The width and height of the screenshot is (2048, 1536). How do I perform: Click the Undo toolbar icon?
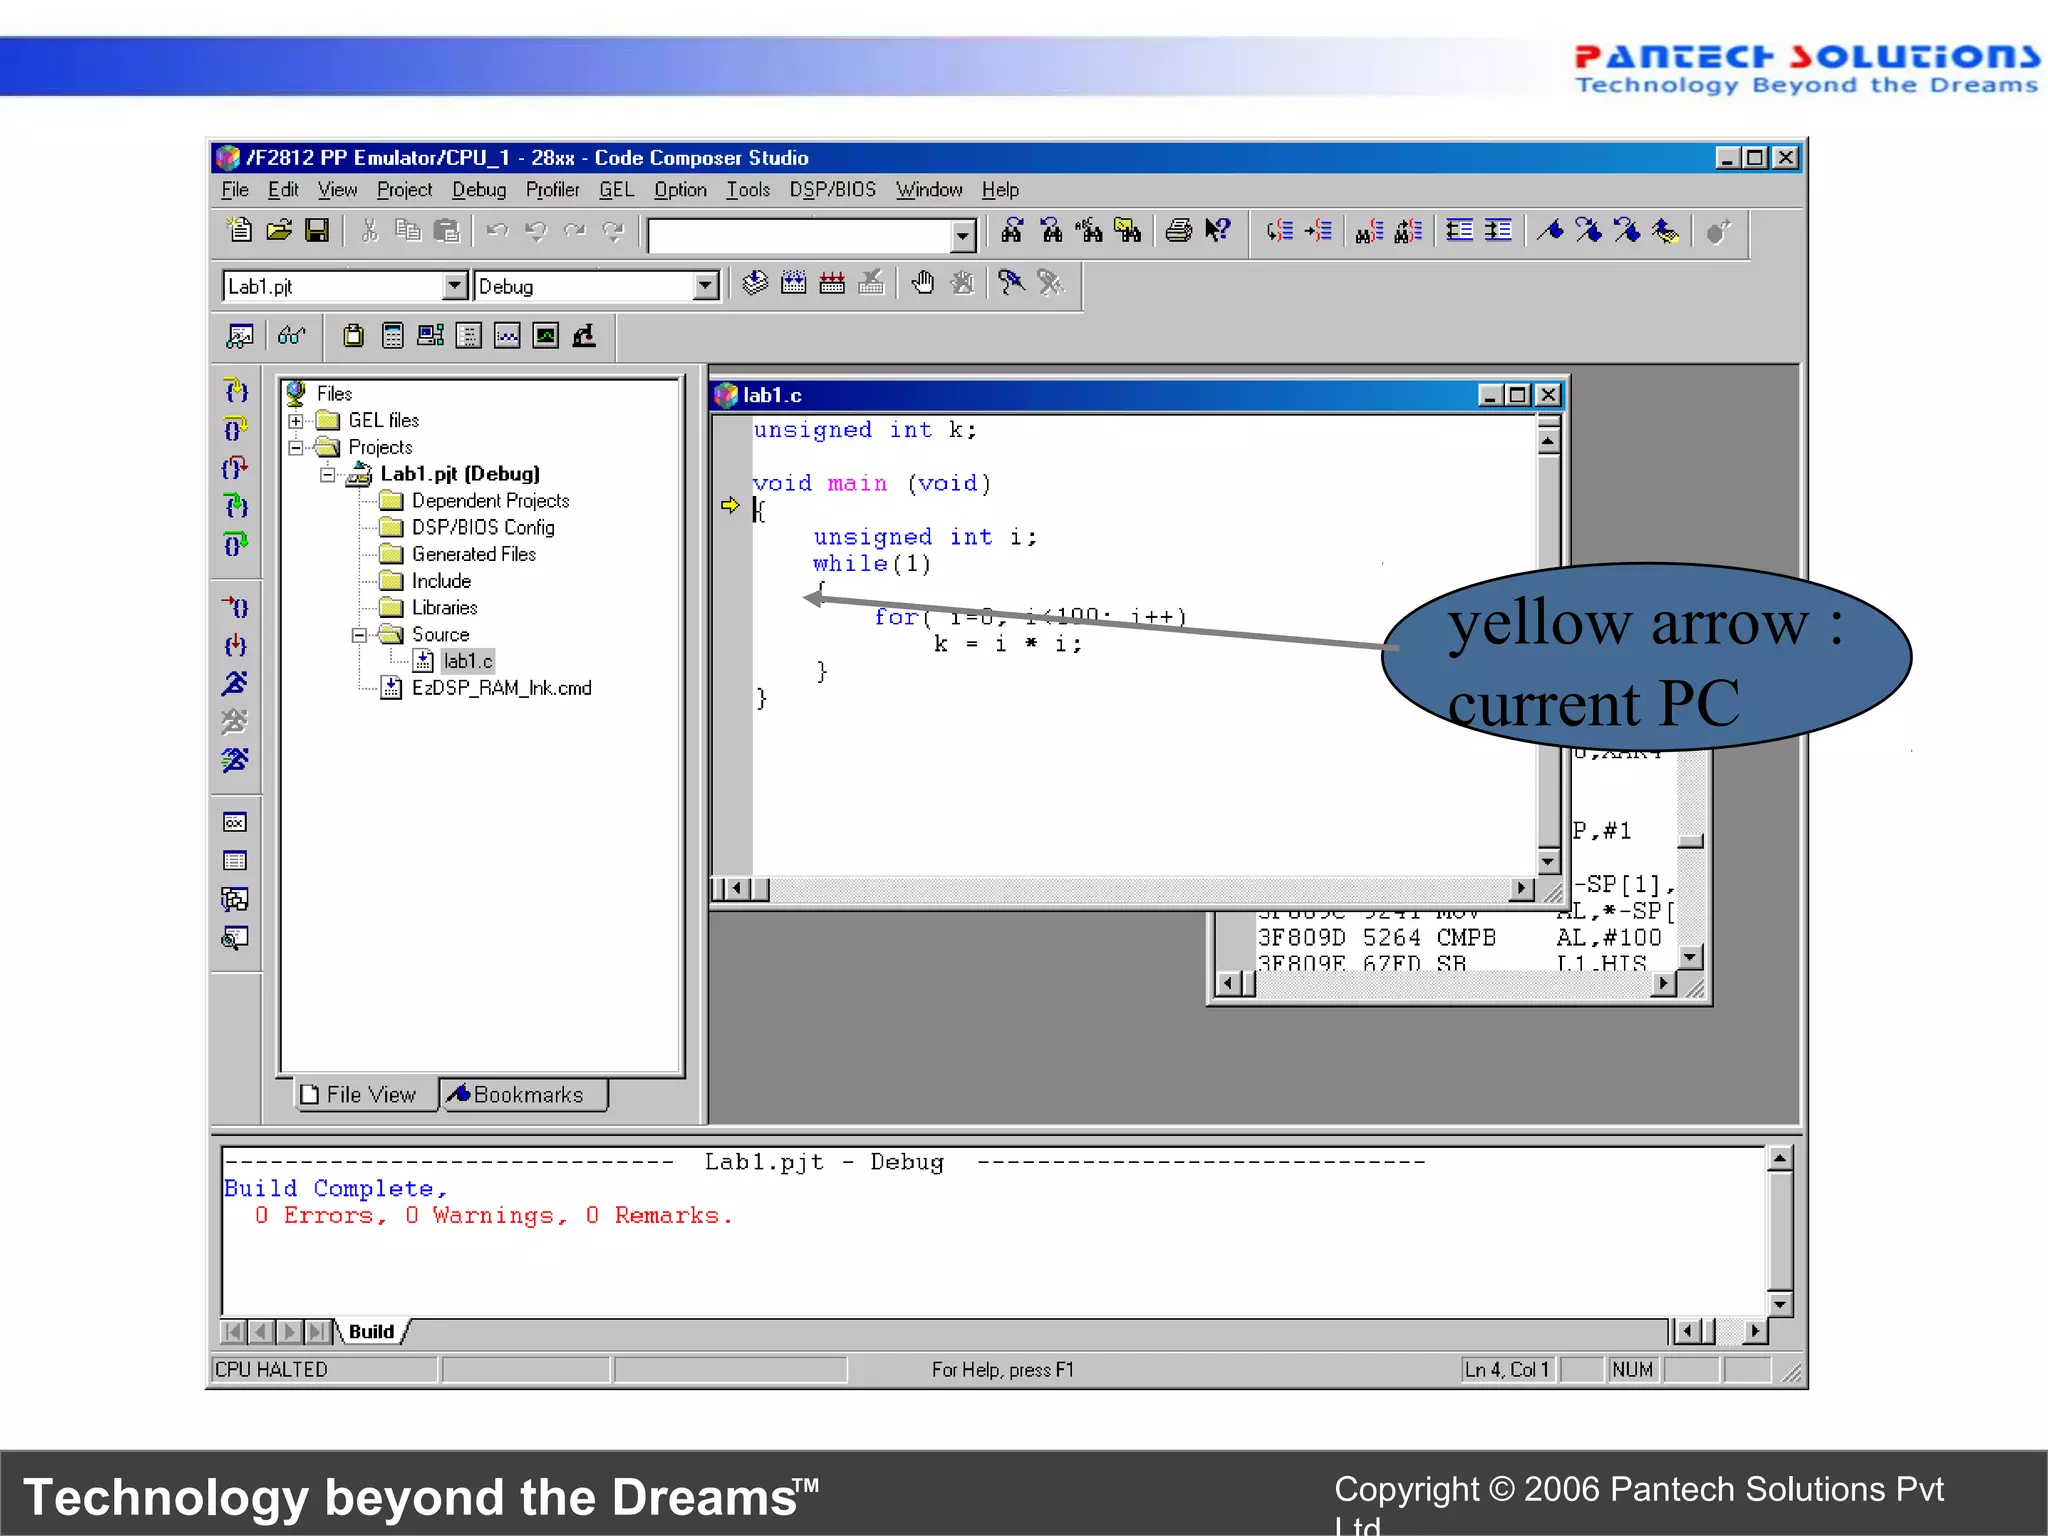point(497,231)
